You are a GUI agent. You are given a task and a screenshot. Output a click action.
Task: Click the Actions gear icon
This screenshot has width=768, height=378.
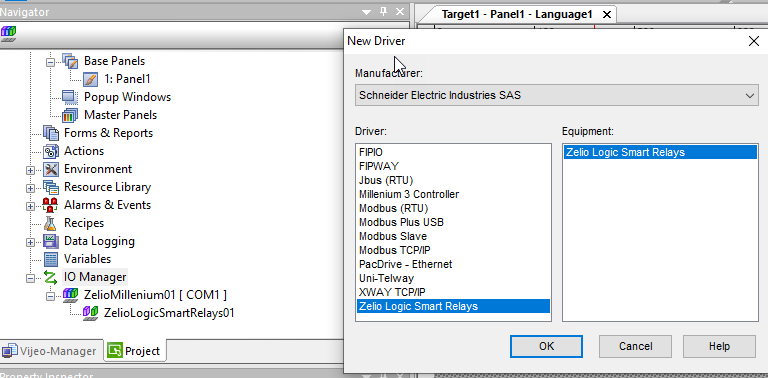tap(50, 151)
